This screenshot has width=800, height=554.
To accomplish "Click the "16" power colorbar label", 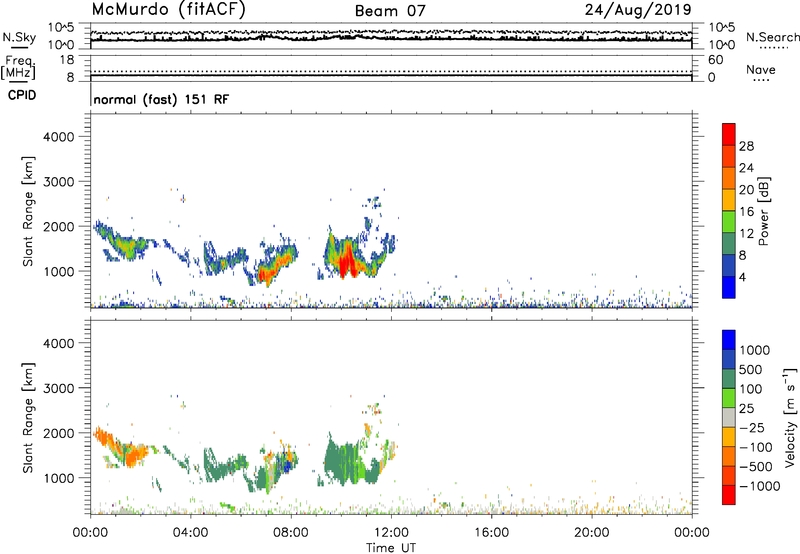I will coord(746,212).
